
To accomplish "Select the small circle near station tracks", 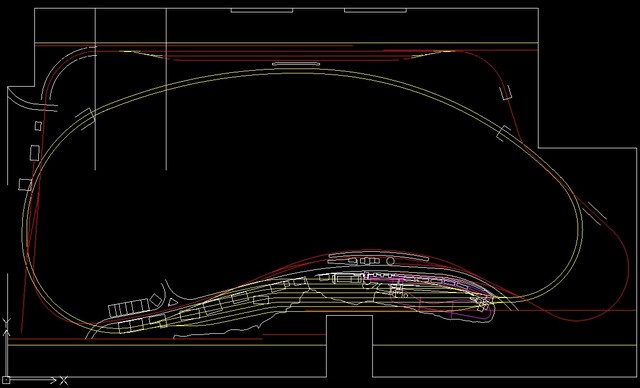I will [391, 260].
